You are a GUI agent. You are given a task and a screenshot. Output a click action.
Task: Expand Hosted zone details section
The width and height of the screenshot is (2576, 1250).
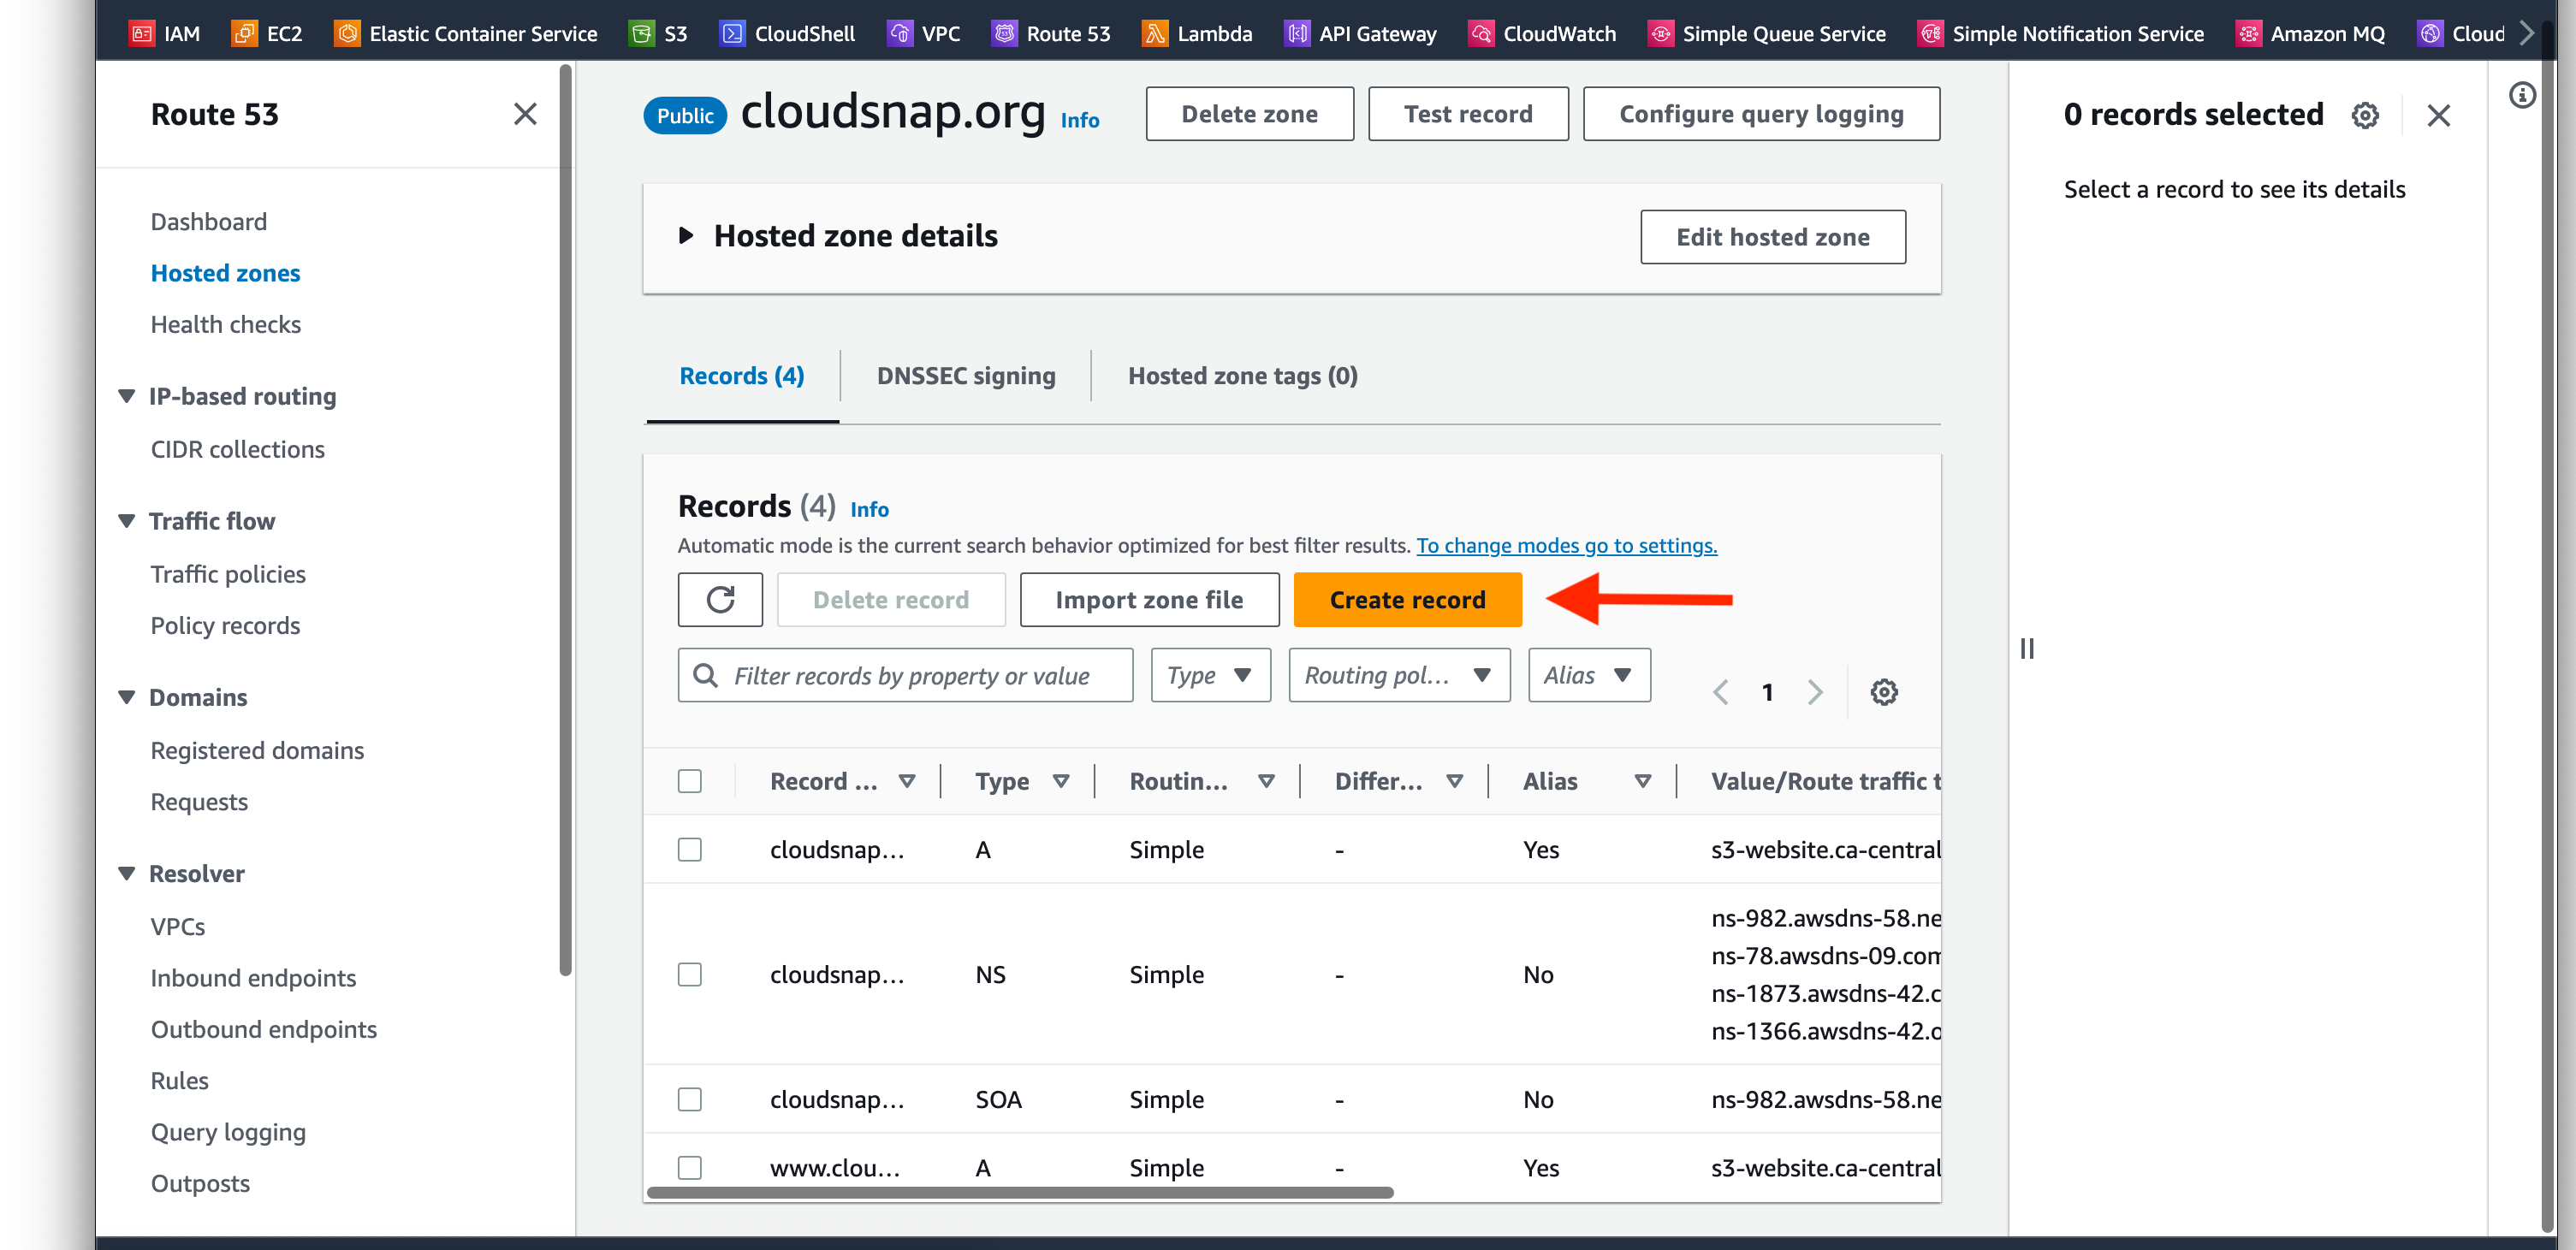(x=686, y=236)
